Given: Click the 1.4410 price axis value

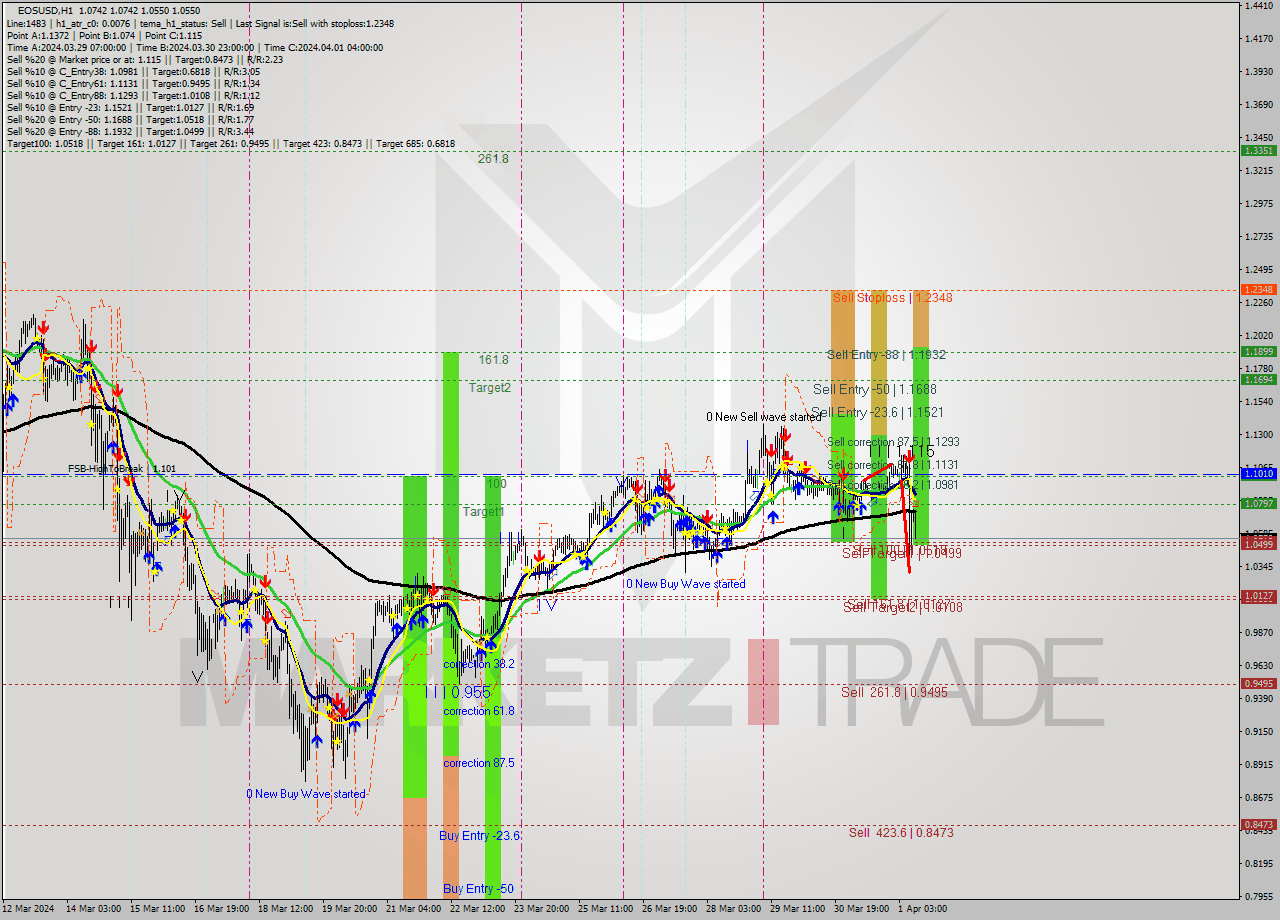Looking at the screenshot, I should tap(1258, 6).
